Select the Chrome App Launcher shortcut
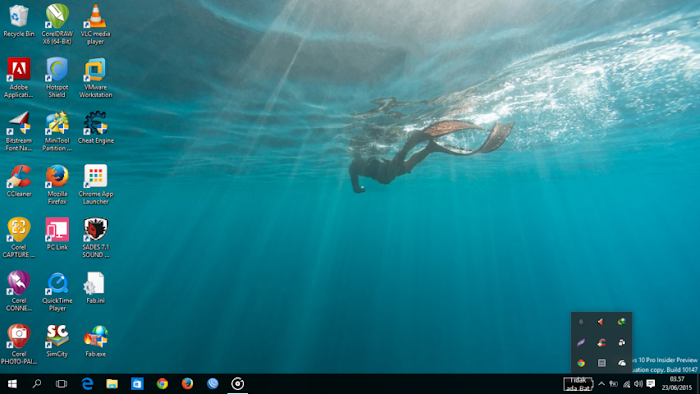The width and height of the screenshot is (700, 394). coord(96,185)
